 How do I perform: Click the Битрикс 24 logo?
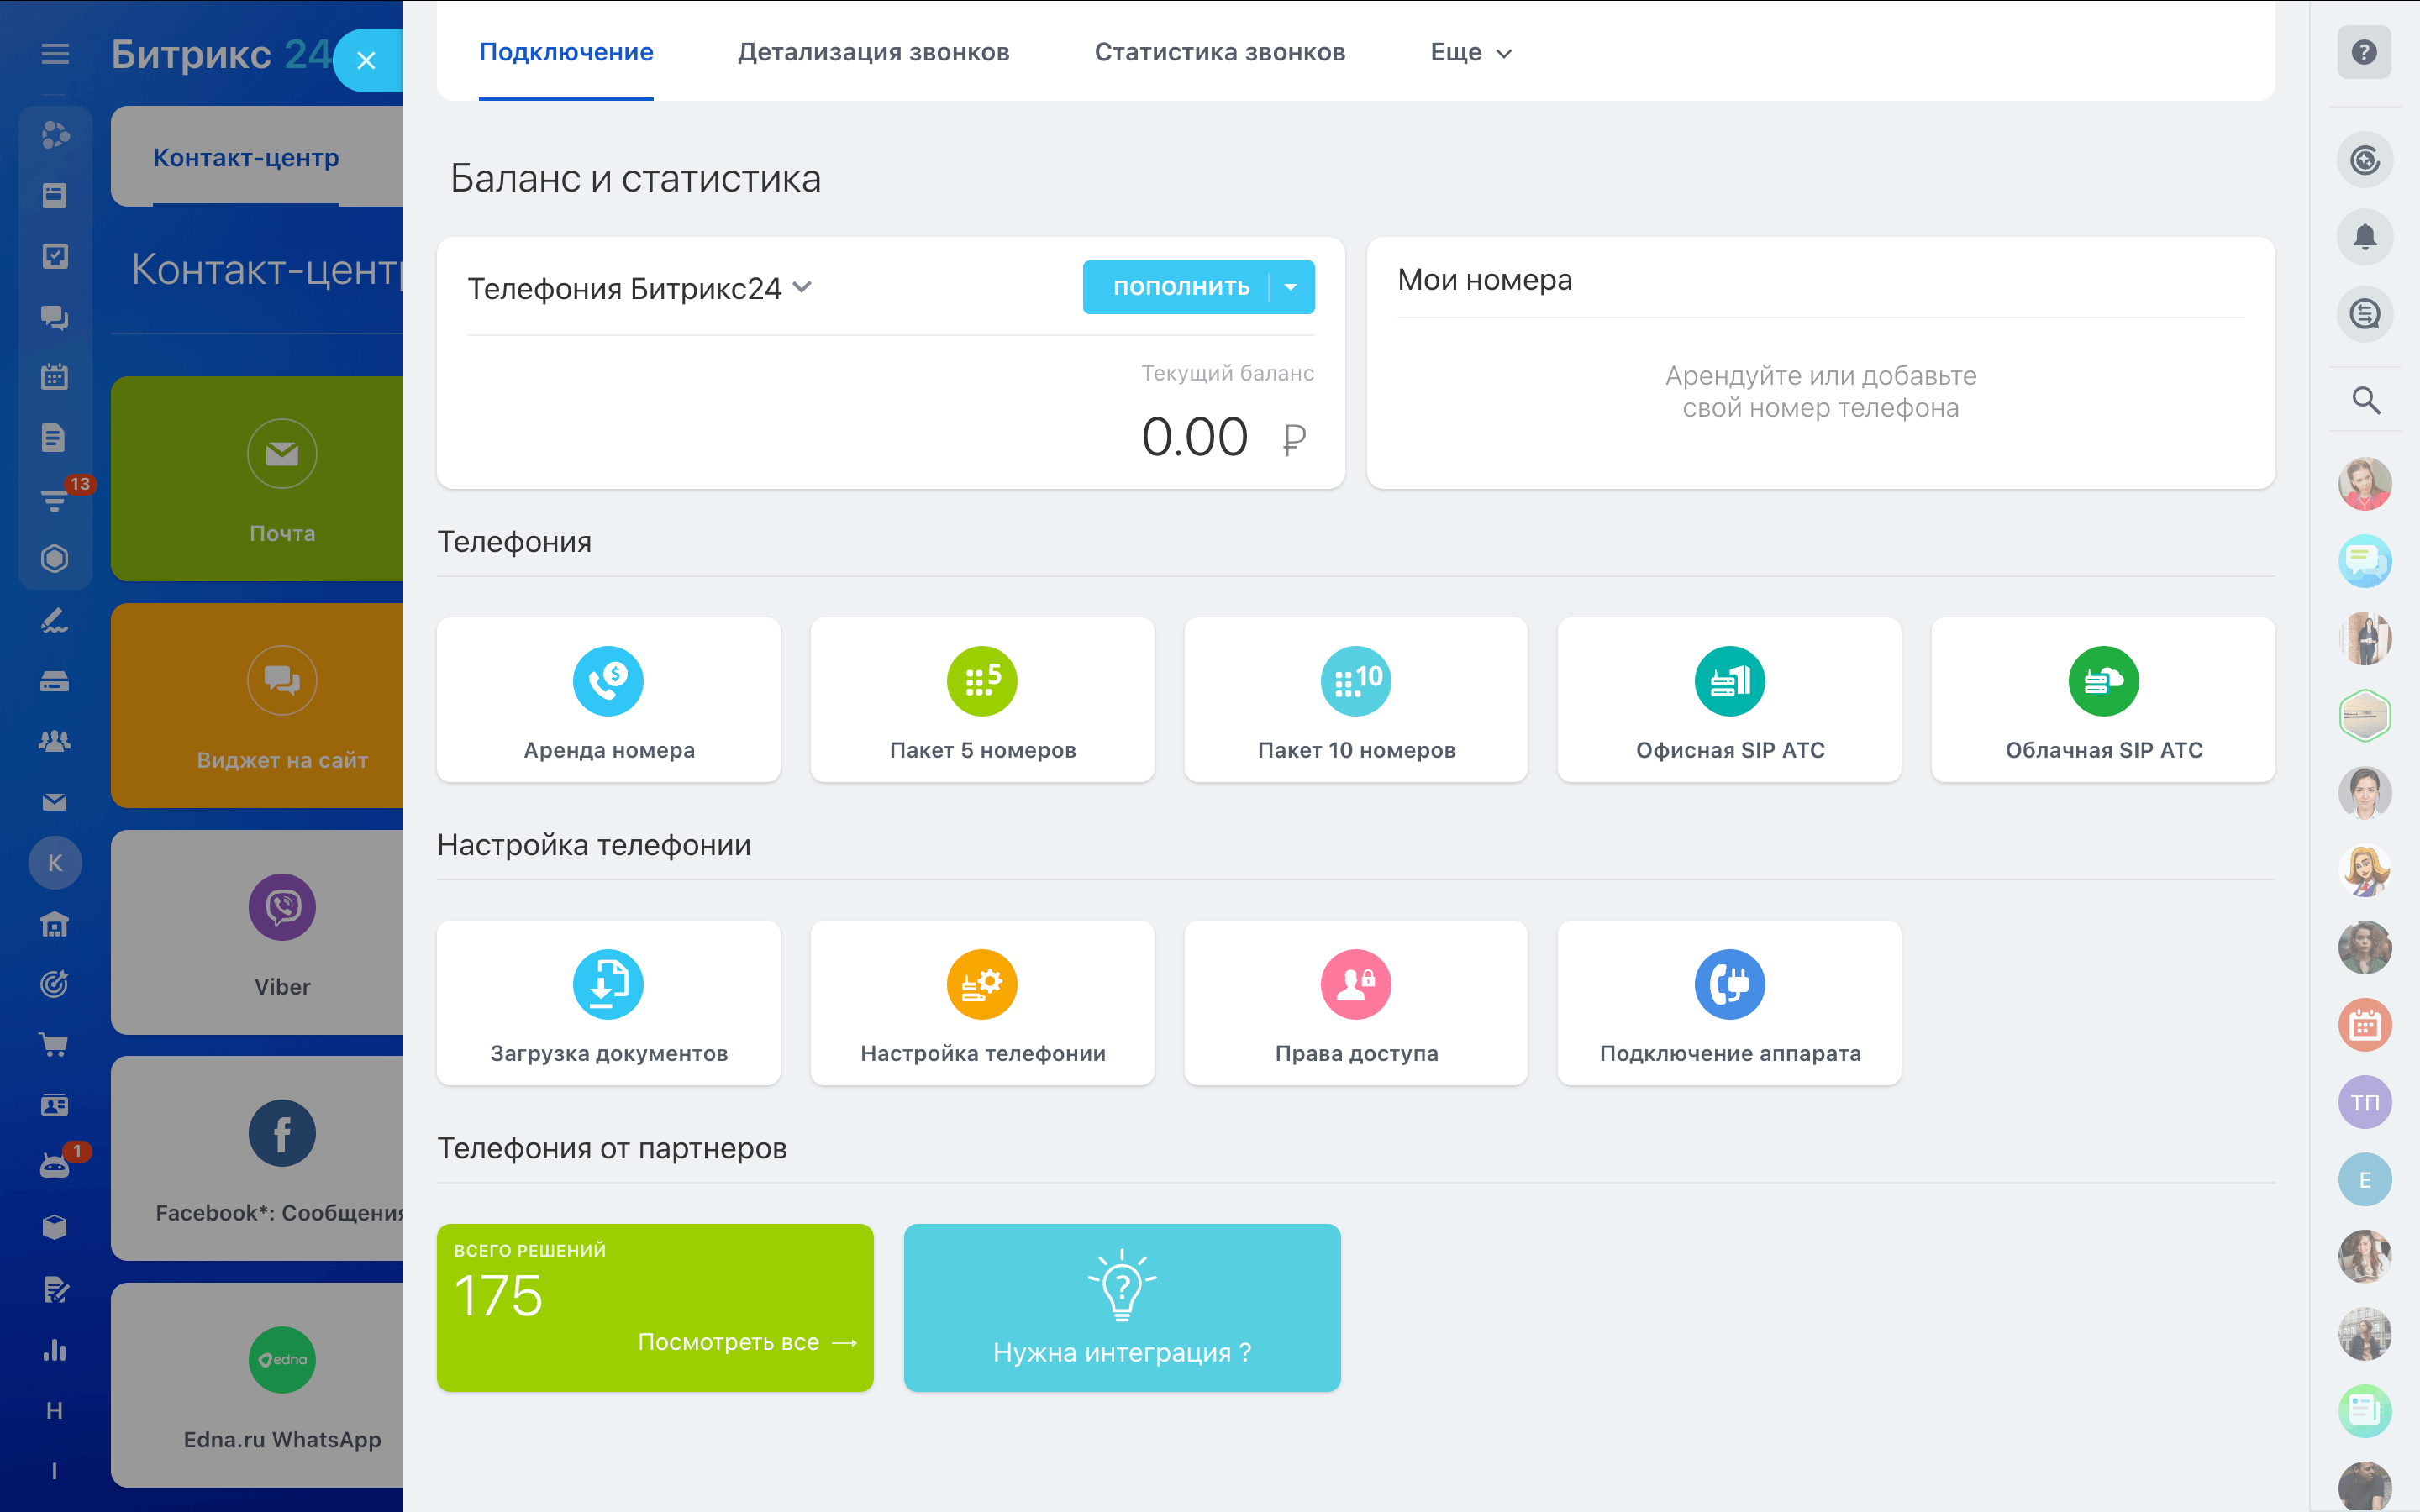pyautogui.click(x=221, y=54)
